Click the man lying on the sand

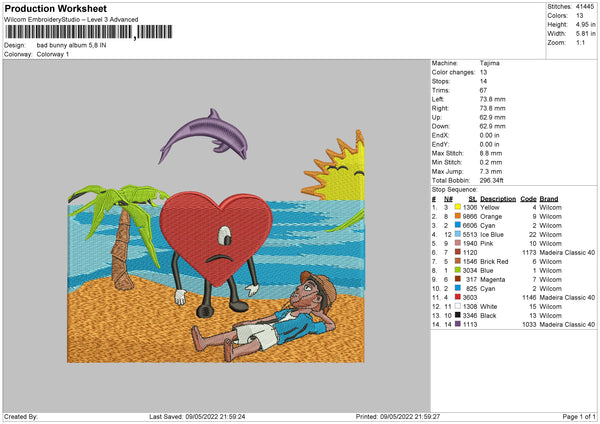coord(264,318)
